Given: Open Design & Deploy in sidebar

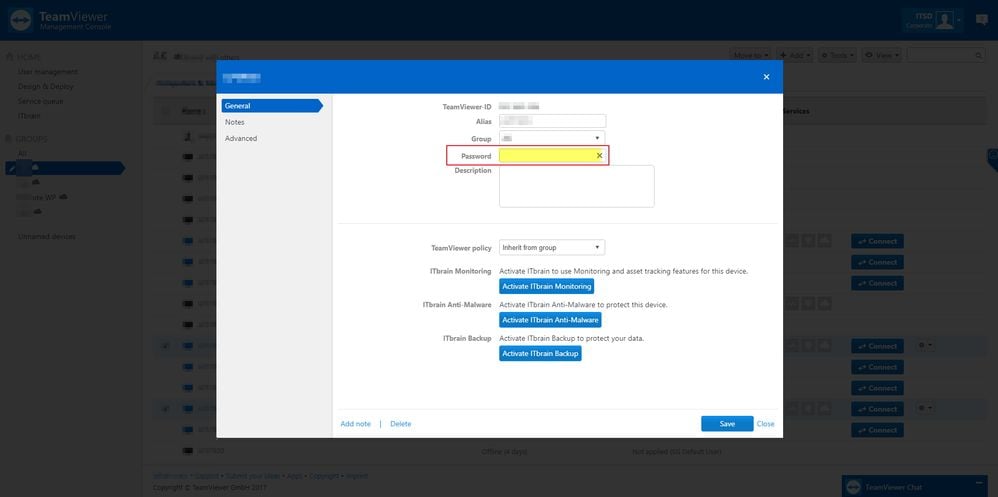Looking at the screenshot, I should click(x=46, y=87).
